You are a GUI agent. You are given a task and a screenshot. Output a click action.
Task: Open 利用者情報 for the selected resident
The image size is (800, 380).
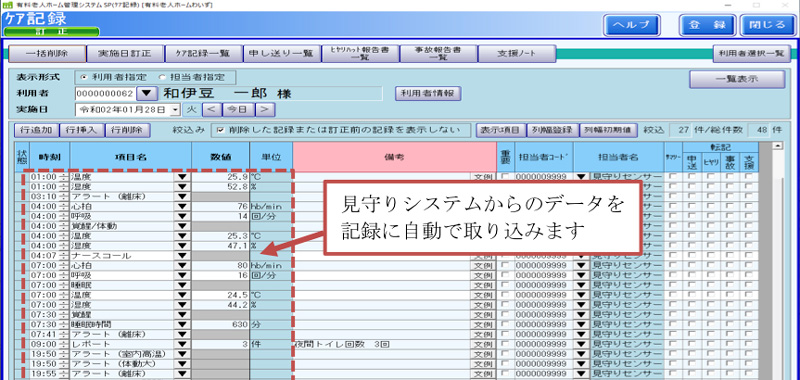[x=428, y=94]
